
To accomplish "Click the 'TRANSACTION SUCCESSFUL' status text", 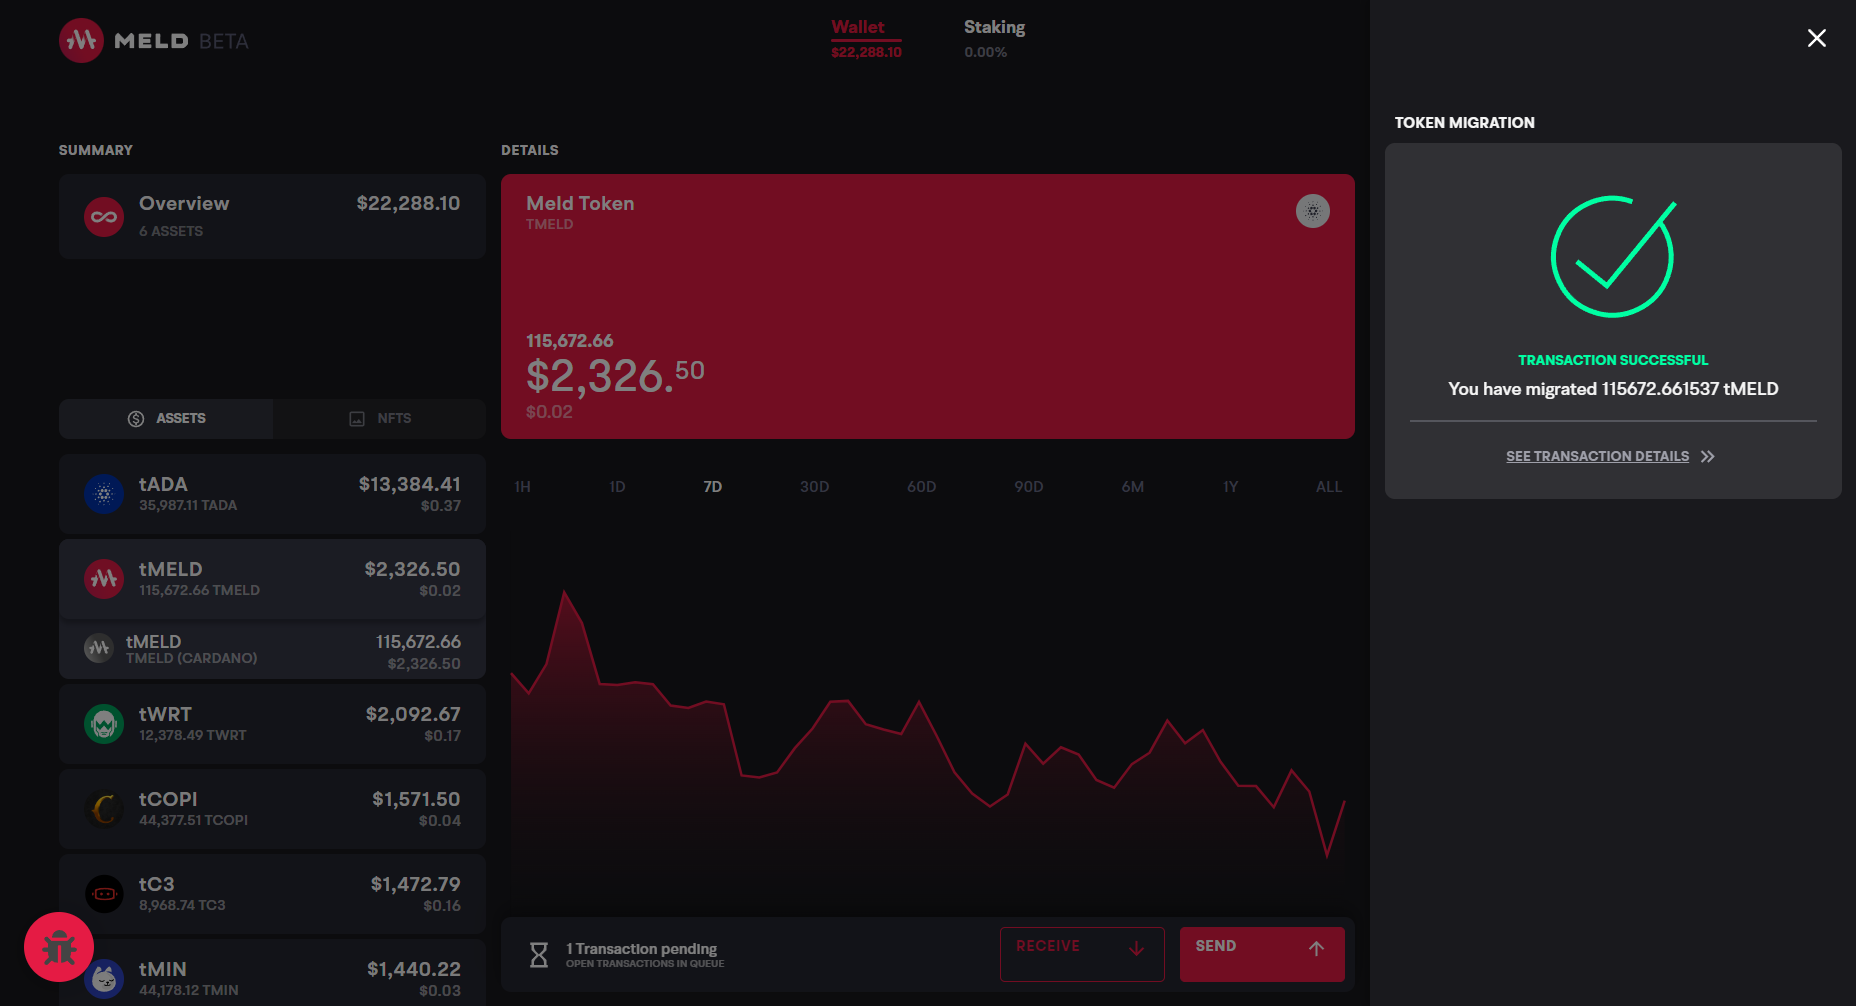I will tap(1613, 360).
